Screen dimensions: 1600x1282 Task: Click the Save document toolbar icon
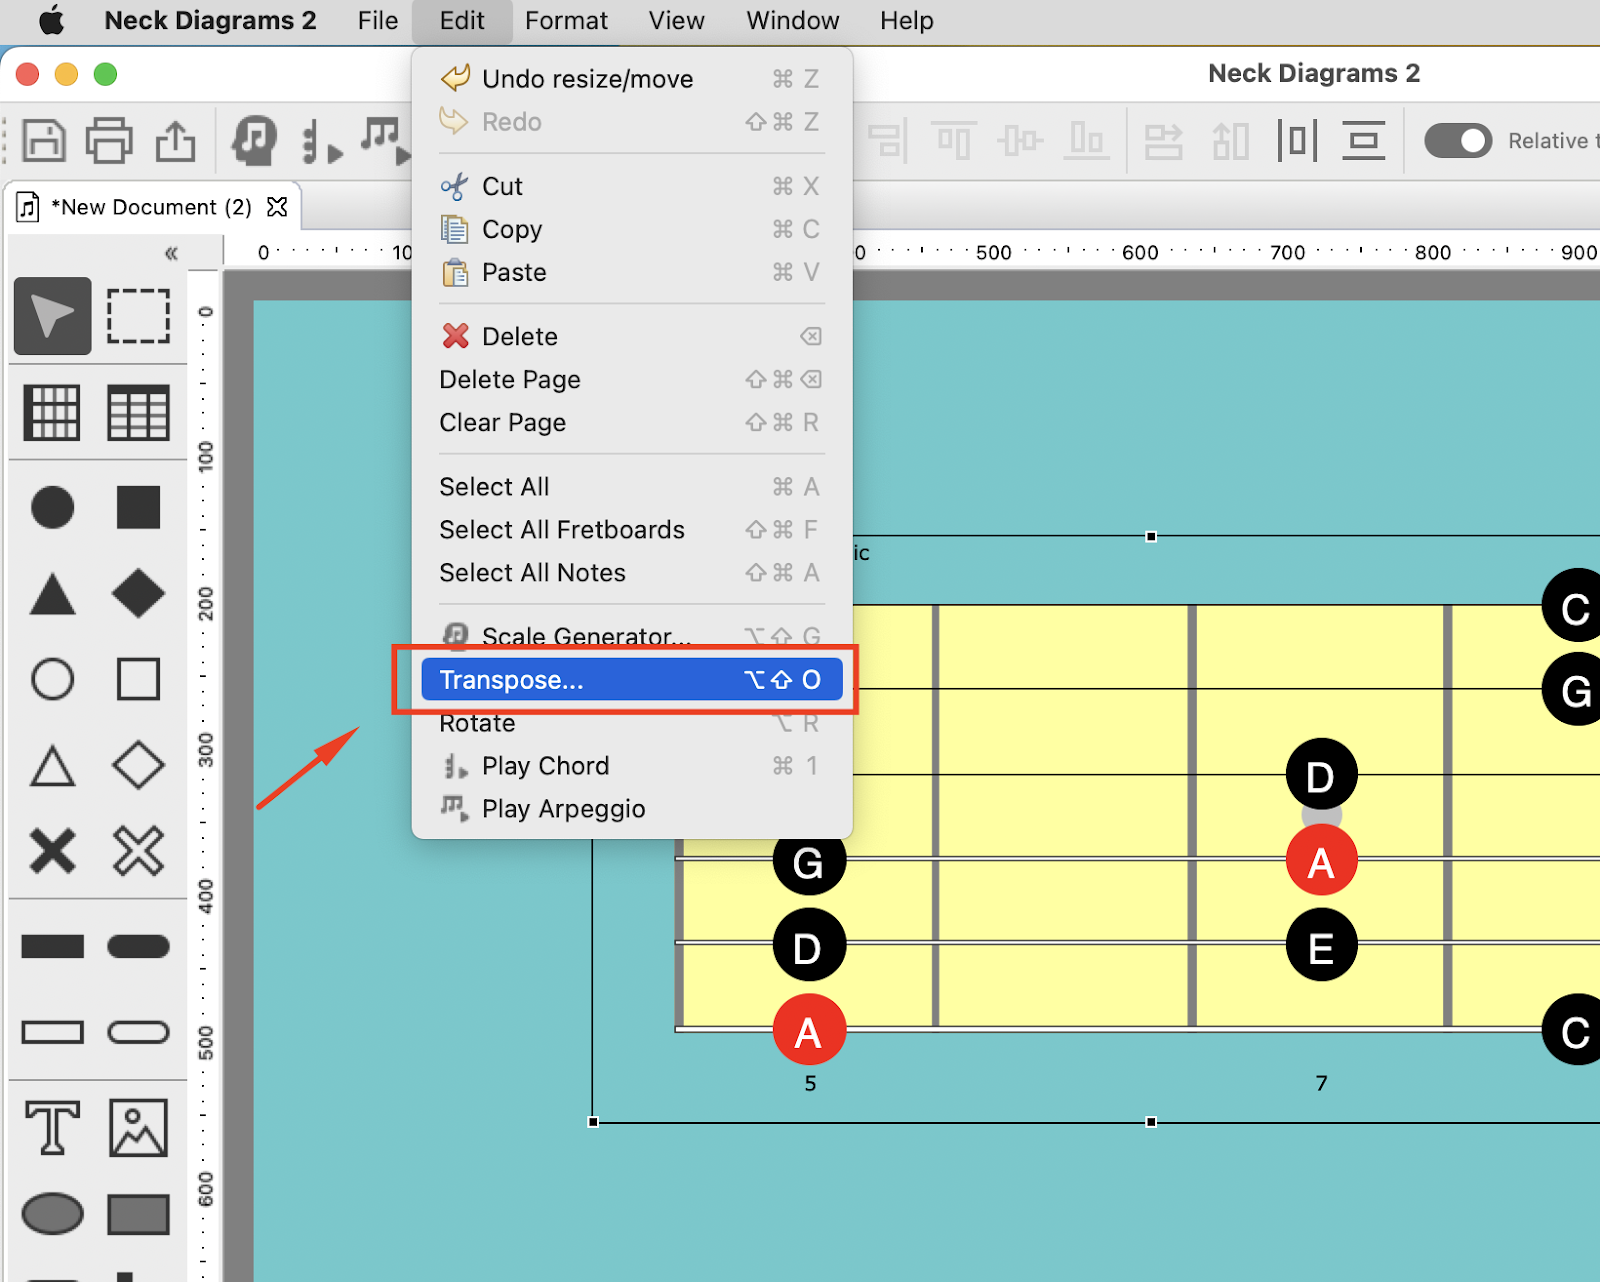point(44,141)
